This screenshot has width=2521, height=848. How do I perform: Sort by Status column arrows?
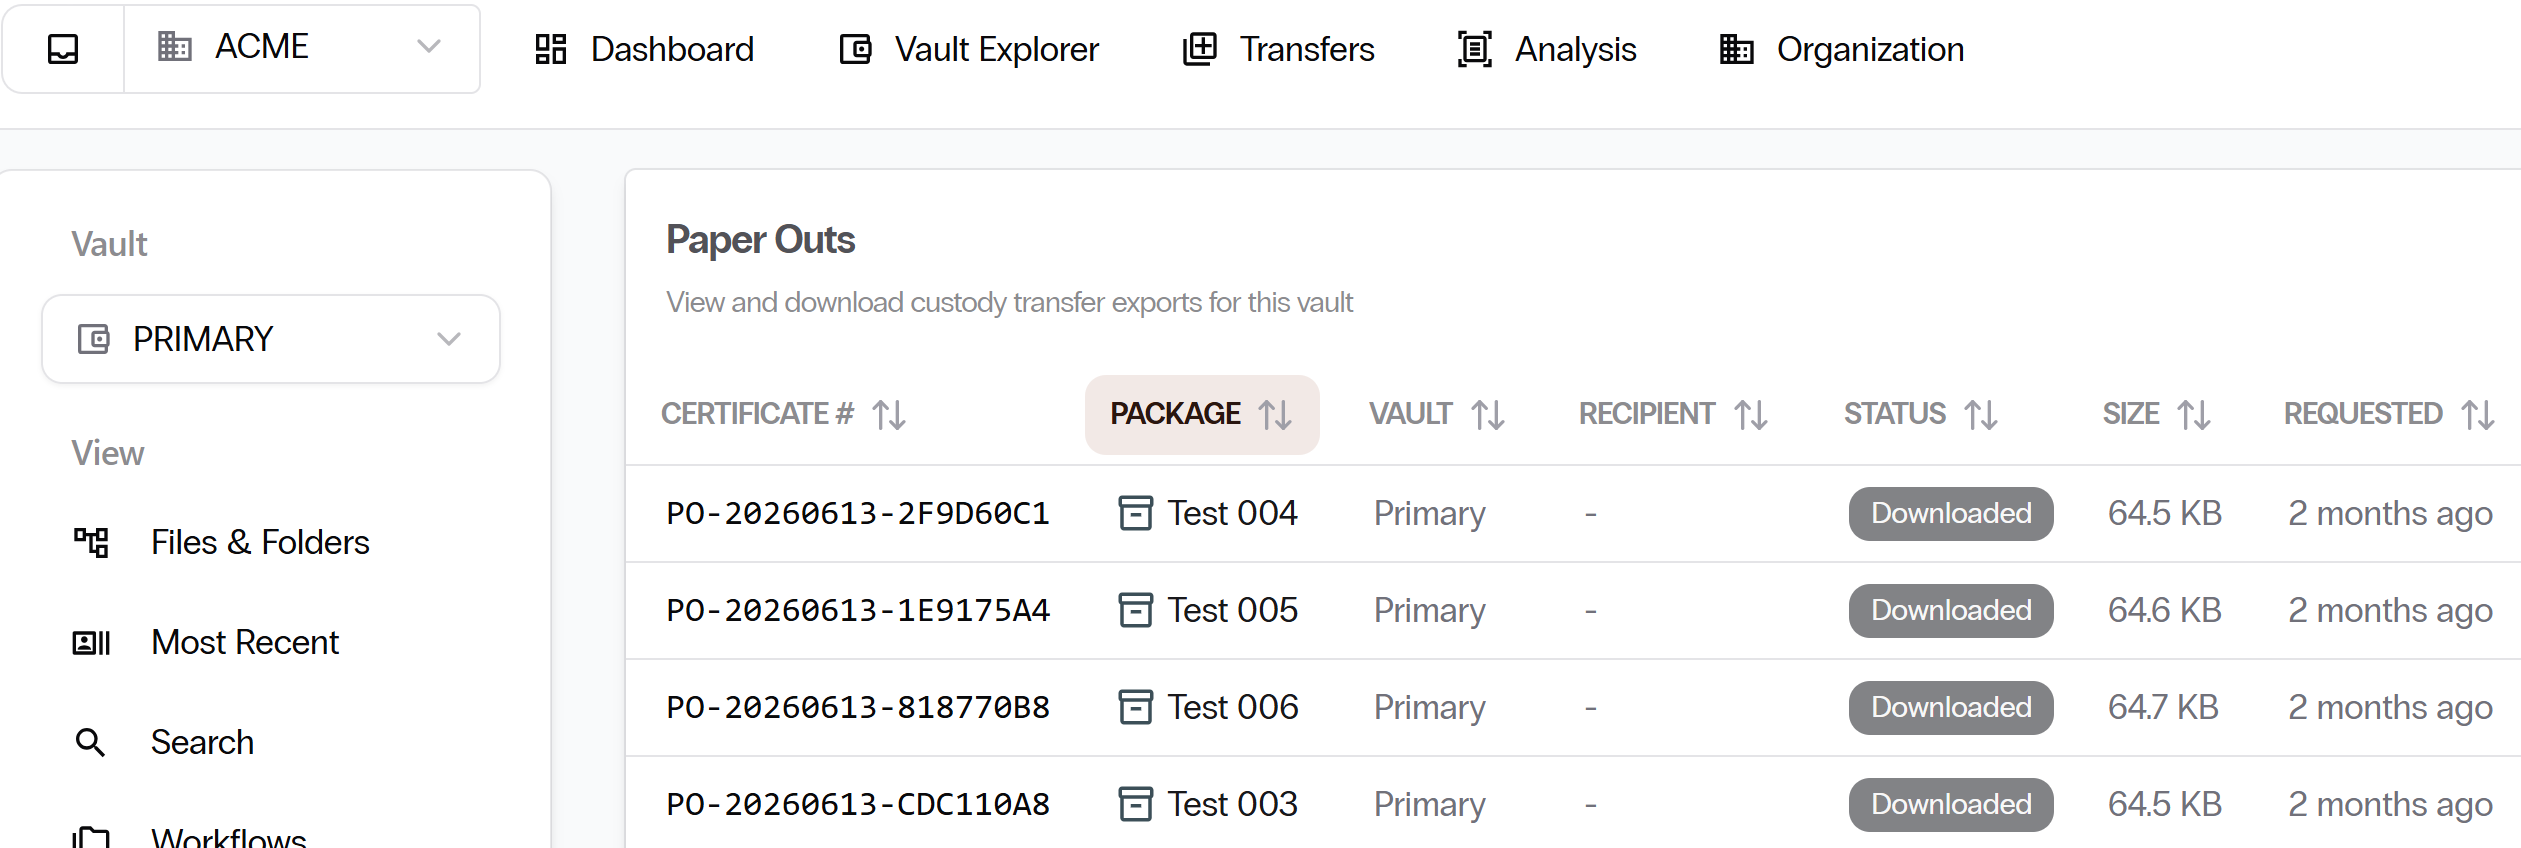click(1981, 414)
